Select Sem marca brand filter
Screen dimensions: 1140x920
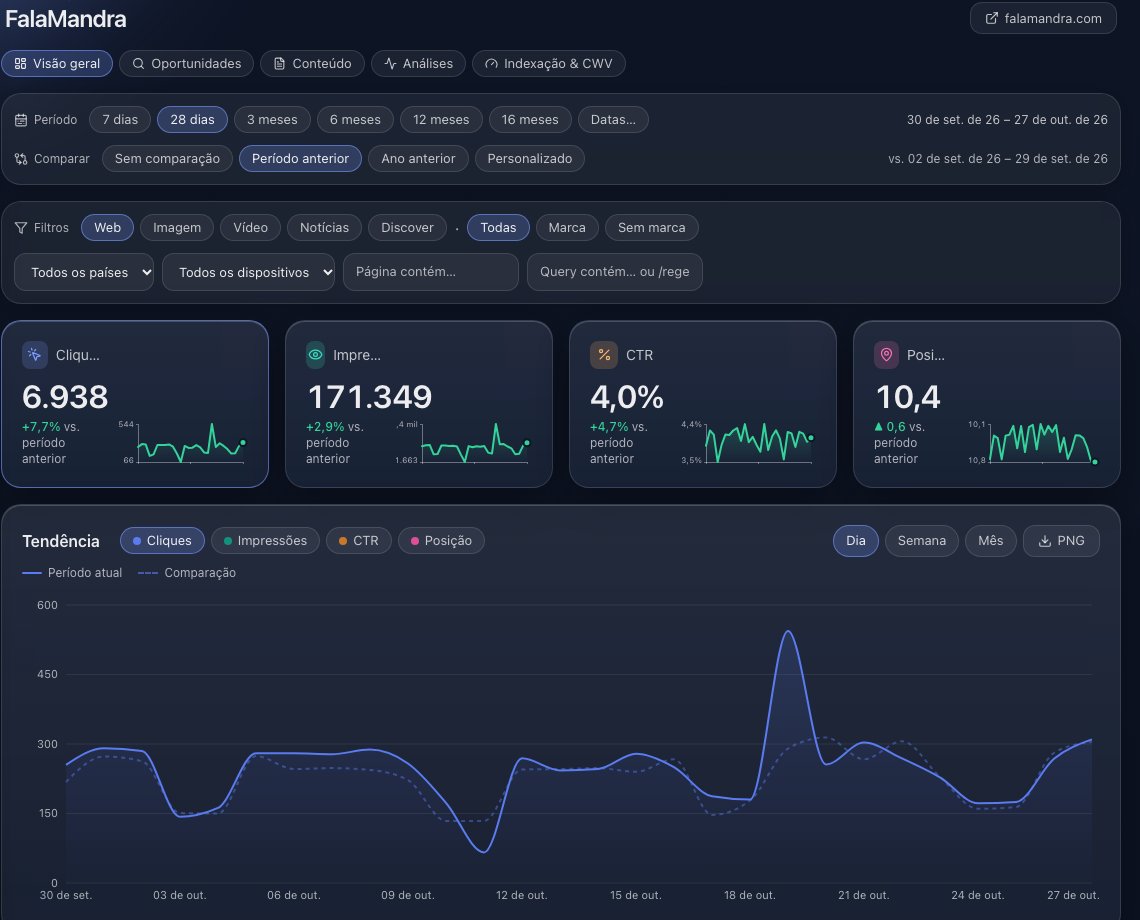pyautogui.click(x=651, y=228)
